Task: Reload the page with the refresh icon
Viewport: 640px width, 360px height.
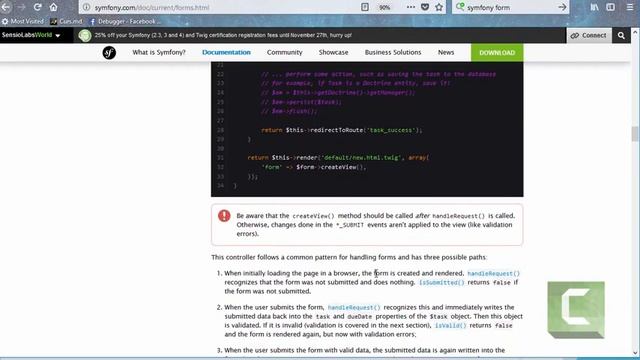Action: [x=38, y=7]
